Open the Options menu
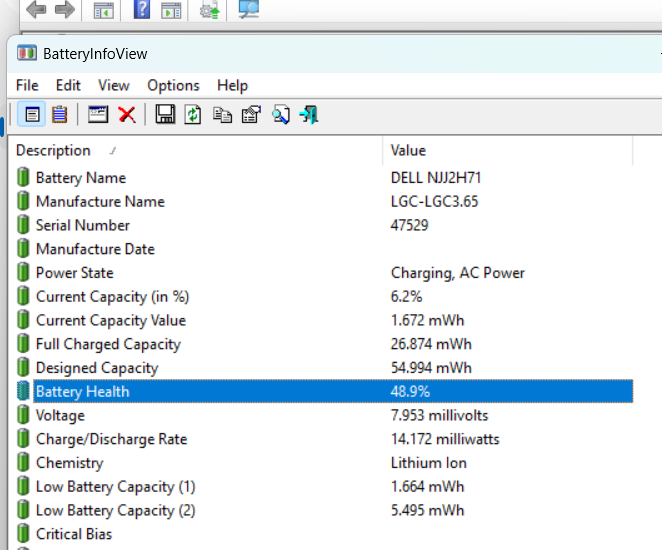This screenshot has height=550, width=662. click(173, 85)
